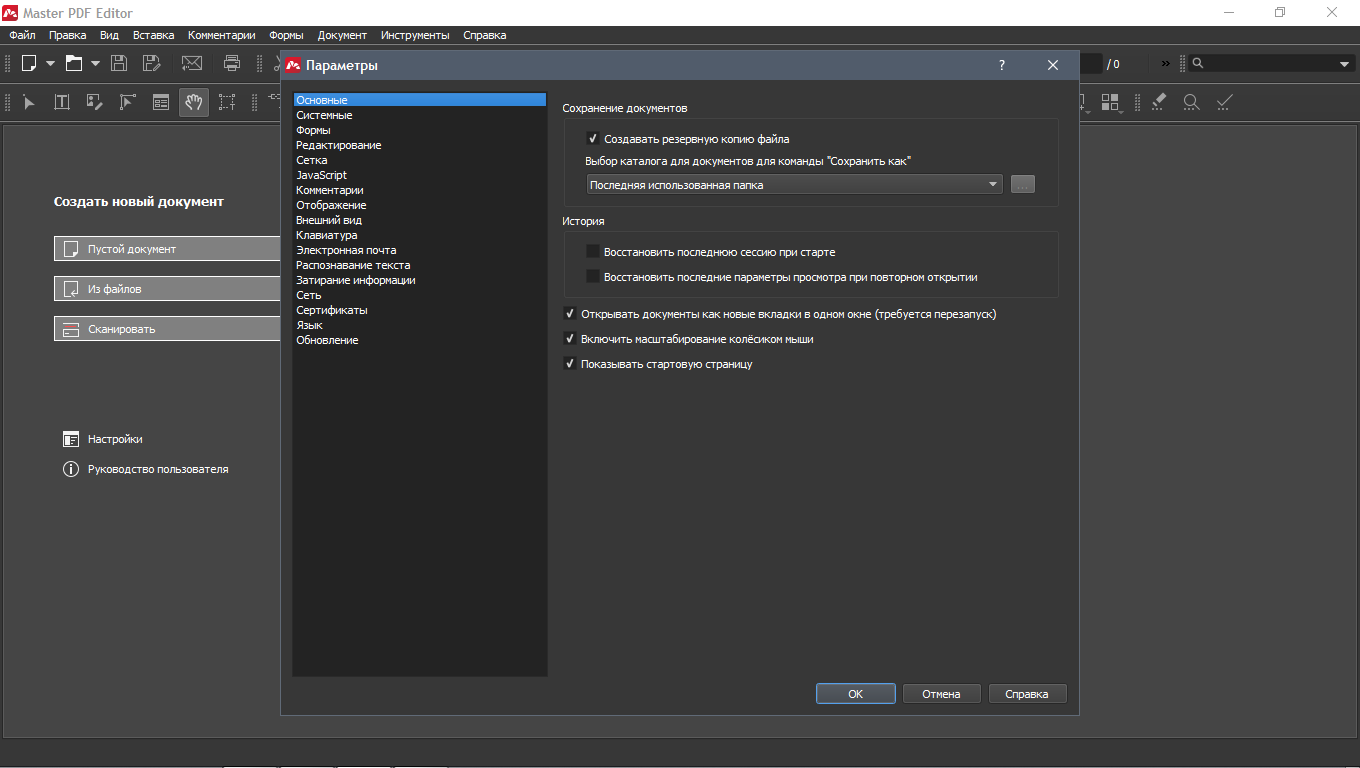The width and height of the screenshot is (1360, 768).
Task: Select the Edit Text tool
Action: (62, 102)
